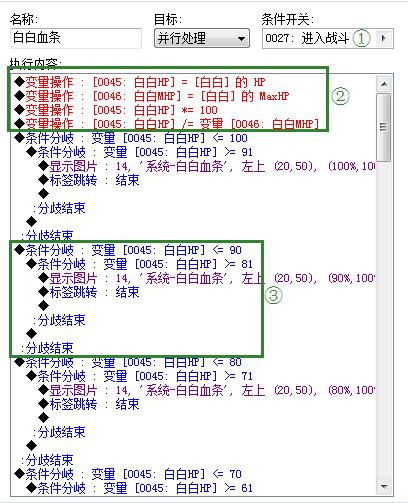The width and height of the screenshot is (408, 503).
Task: Select line 条件分歧 变量 [0045: 白白HP] >= 61
Action: click(139, 488)
